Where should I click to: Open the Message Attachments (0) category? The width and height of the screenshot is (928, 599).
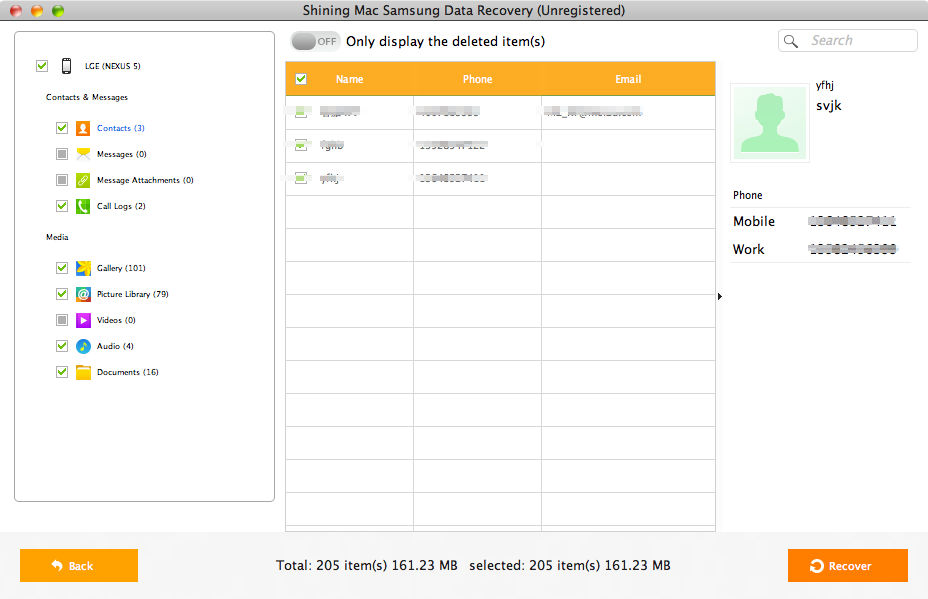pos(145,180)
